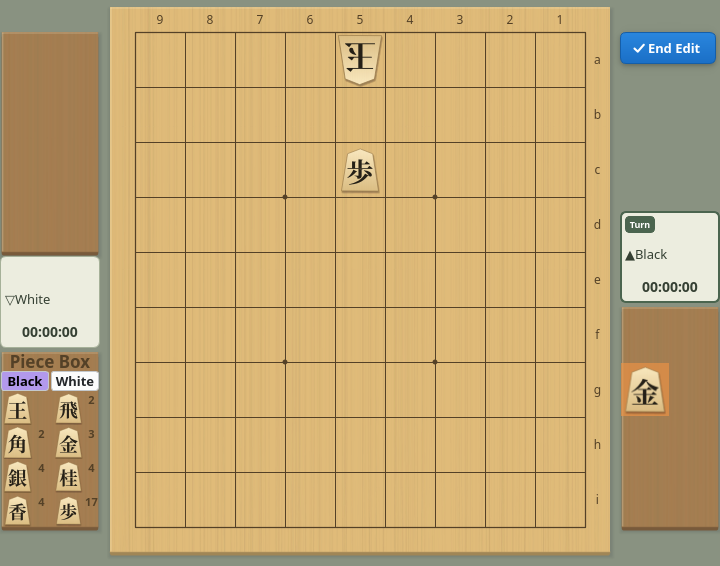Click the Gold piece in Black's hand

645,390
